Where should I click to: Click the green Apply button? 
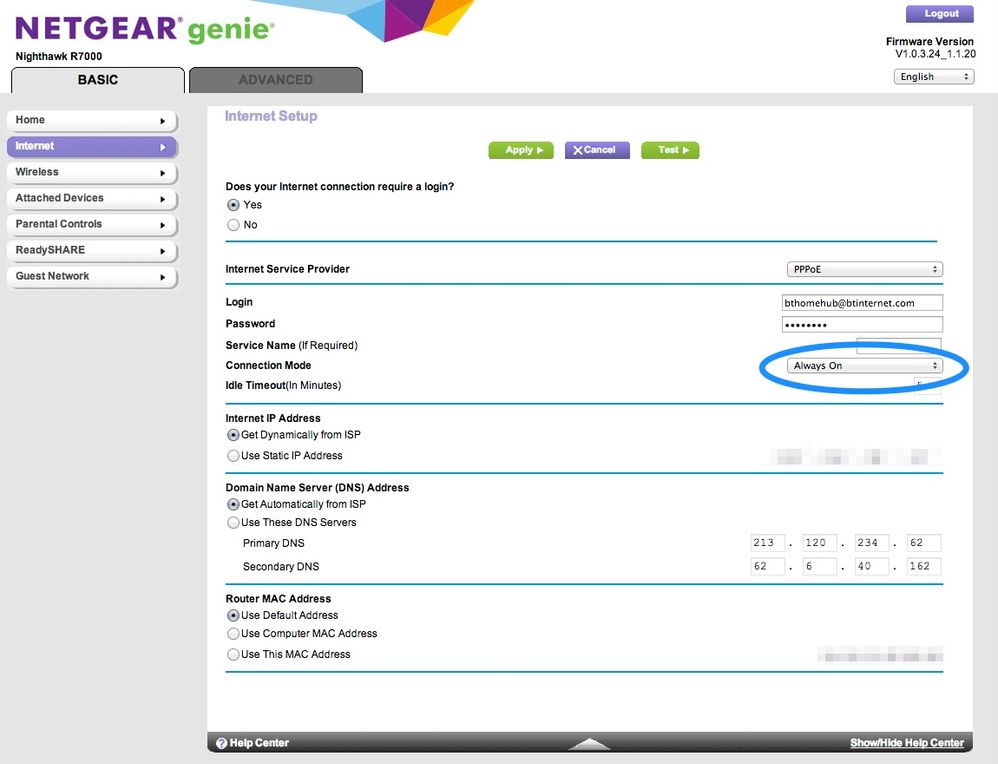520,150
